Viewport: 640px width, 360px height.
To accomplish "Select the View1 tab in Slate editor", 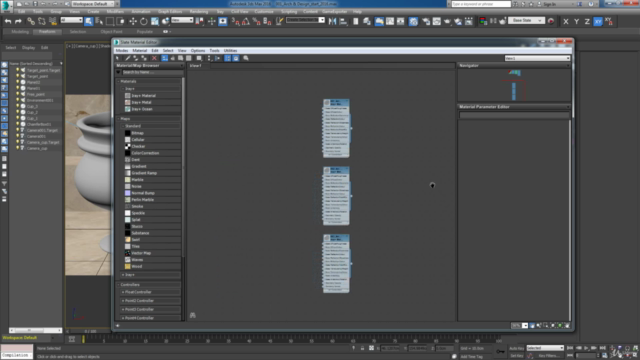I will click(x=196, y=66).
